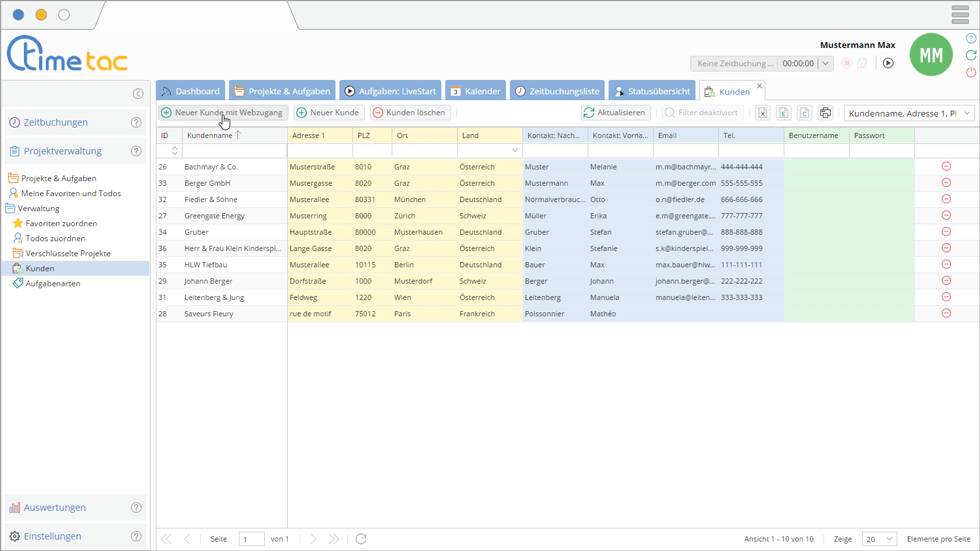Viewport: 980px width, 551px height.
Task: Reload the table using the pager refresh icon
Action: pyautogui.click(x=361, y=539)
